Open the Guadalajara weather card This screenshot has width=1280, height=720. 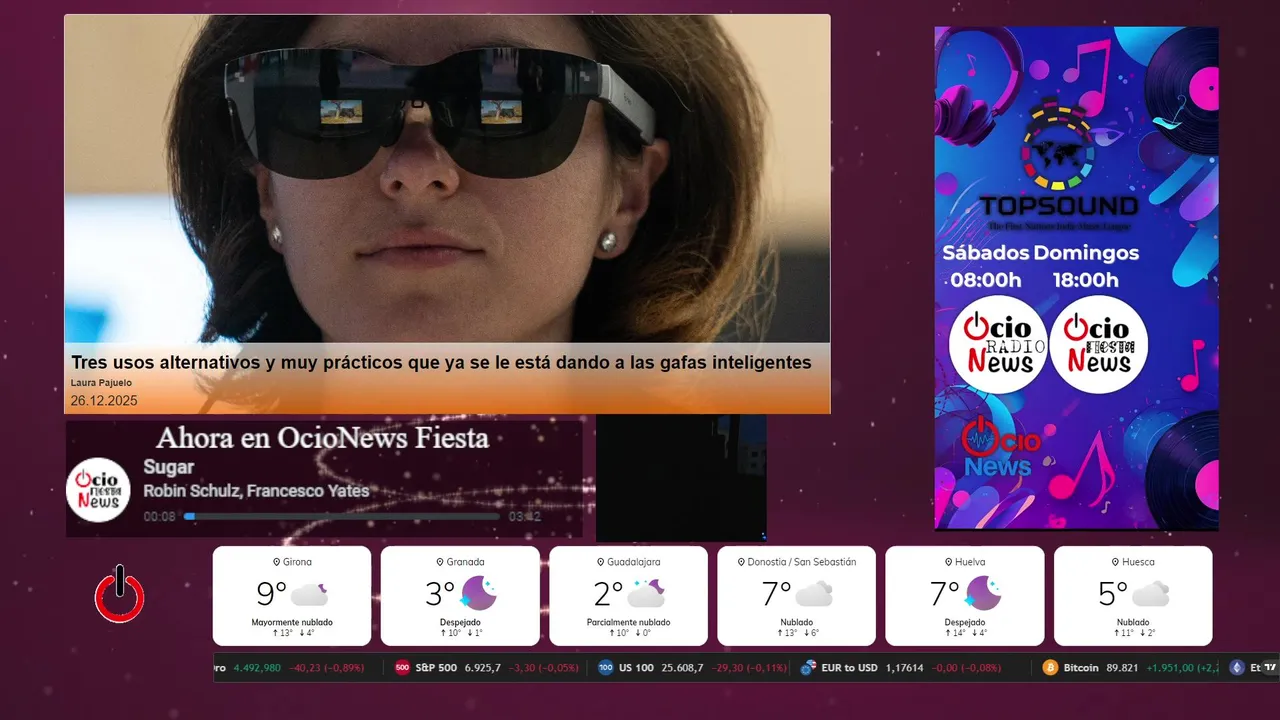629,596
